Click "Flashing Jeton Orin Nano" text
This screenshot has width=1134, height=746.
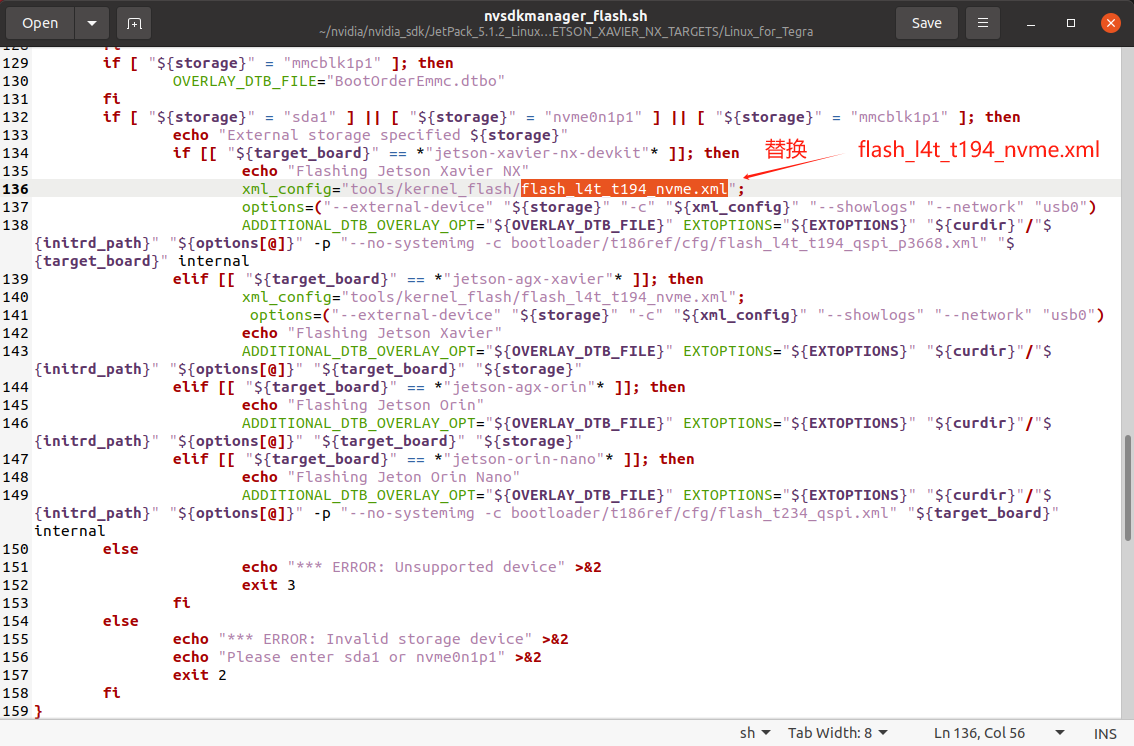click(x=404, y=477)
